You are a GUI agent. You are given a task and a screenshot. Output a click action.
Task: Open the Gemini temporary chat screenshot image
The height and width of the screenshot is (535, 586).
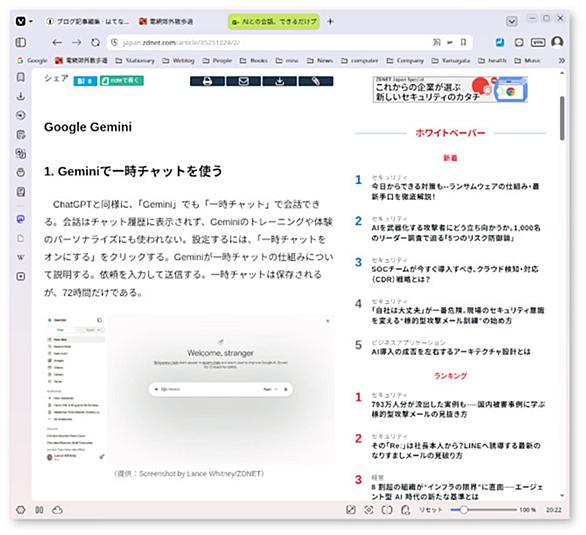[189, 390]
